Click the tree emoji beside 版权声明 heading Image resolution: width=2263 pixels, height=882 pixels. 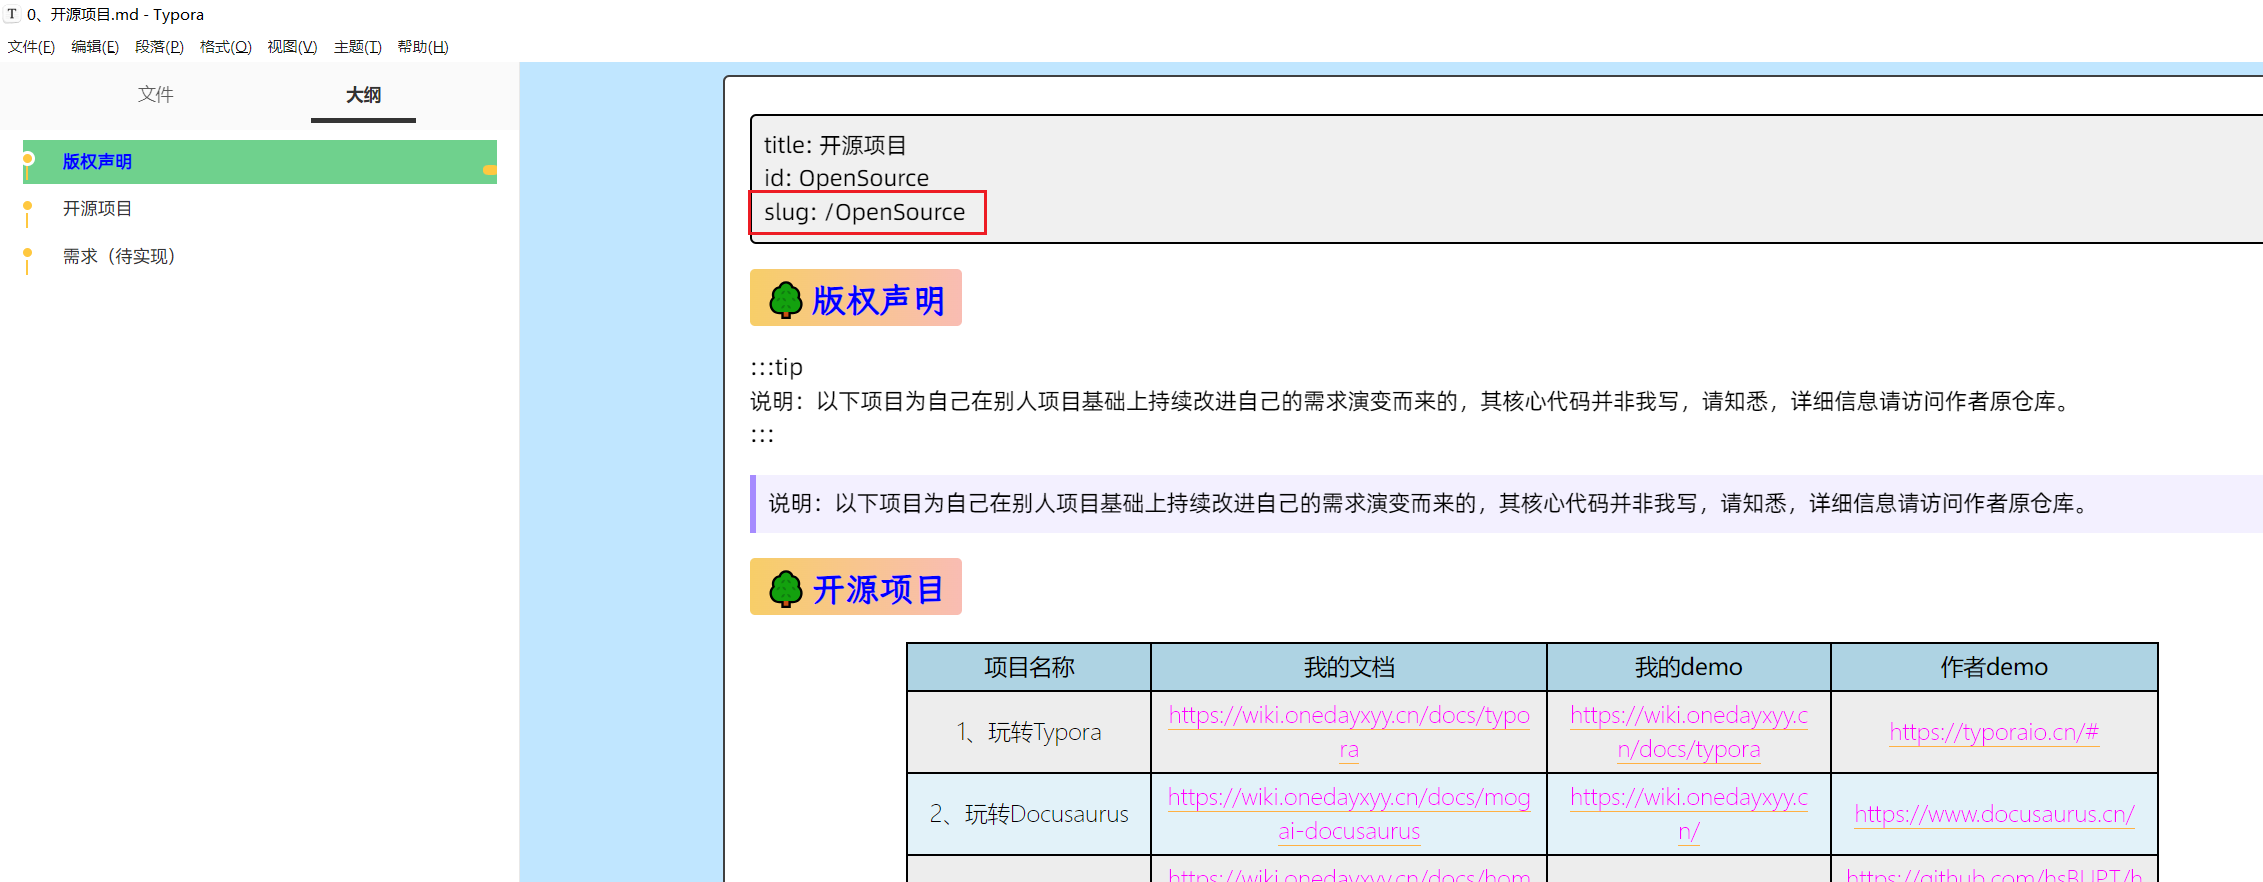pyautogui.click(x=785, y=299)
